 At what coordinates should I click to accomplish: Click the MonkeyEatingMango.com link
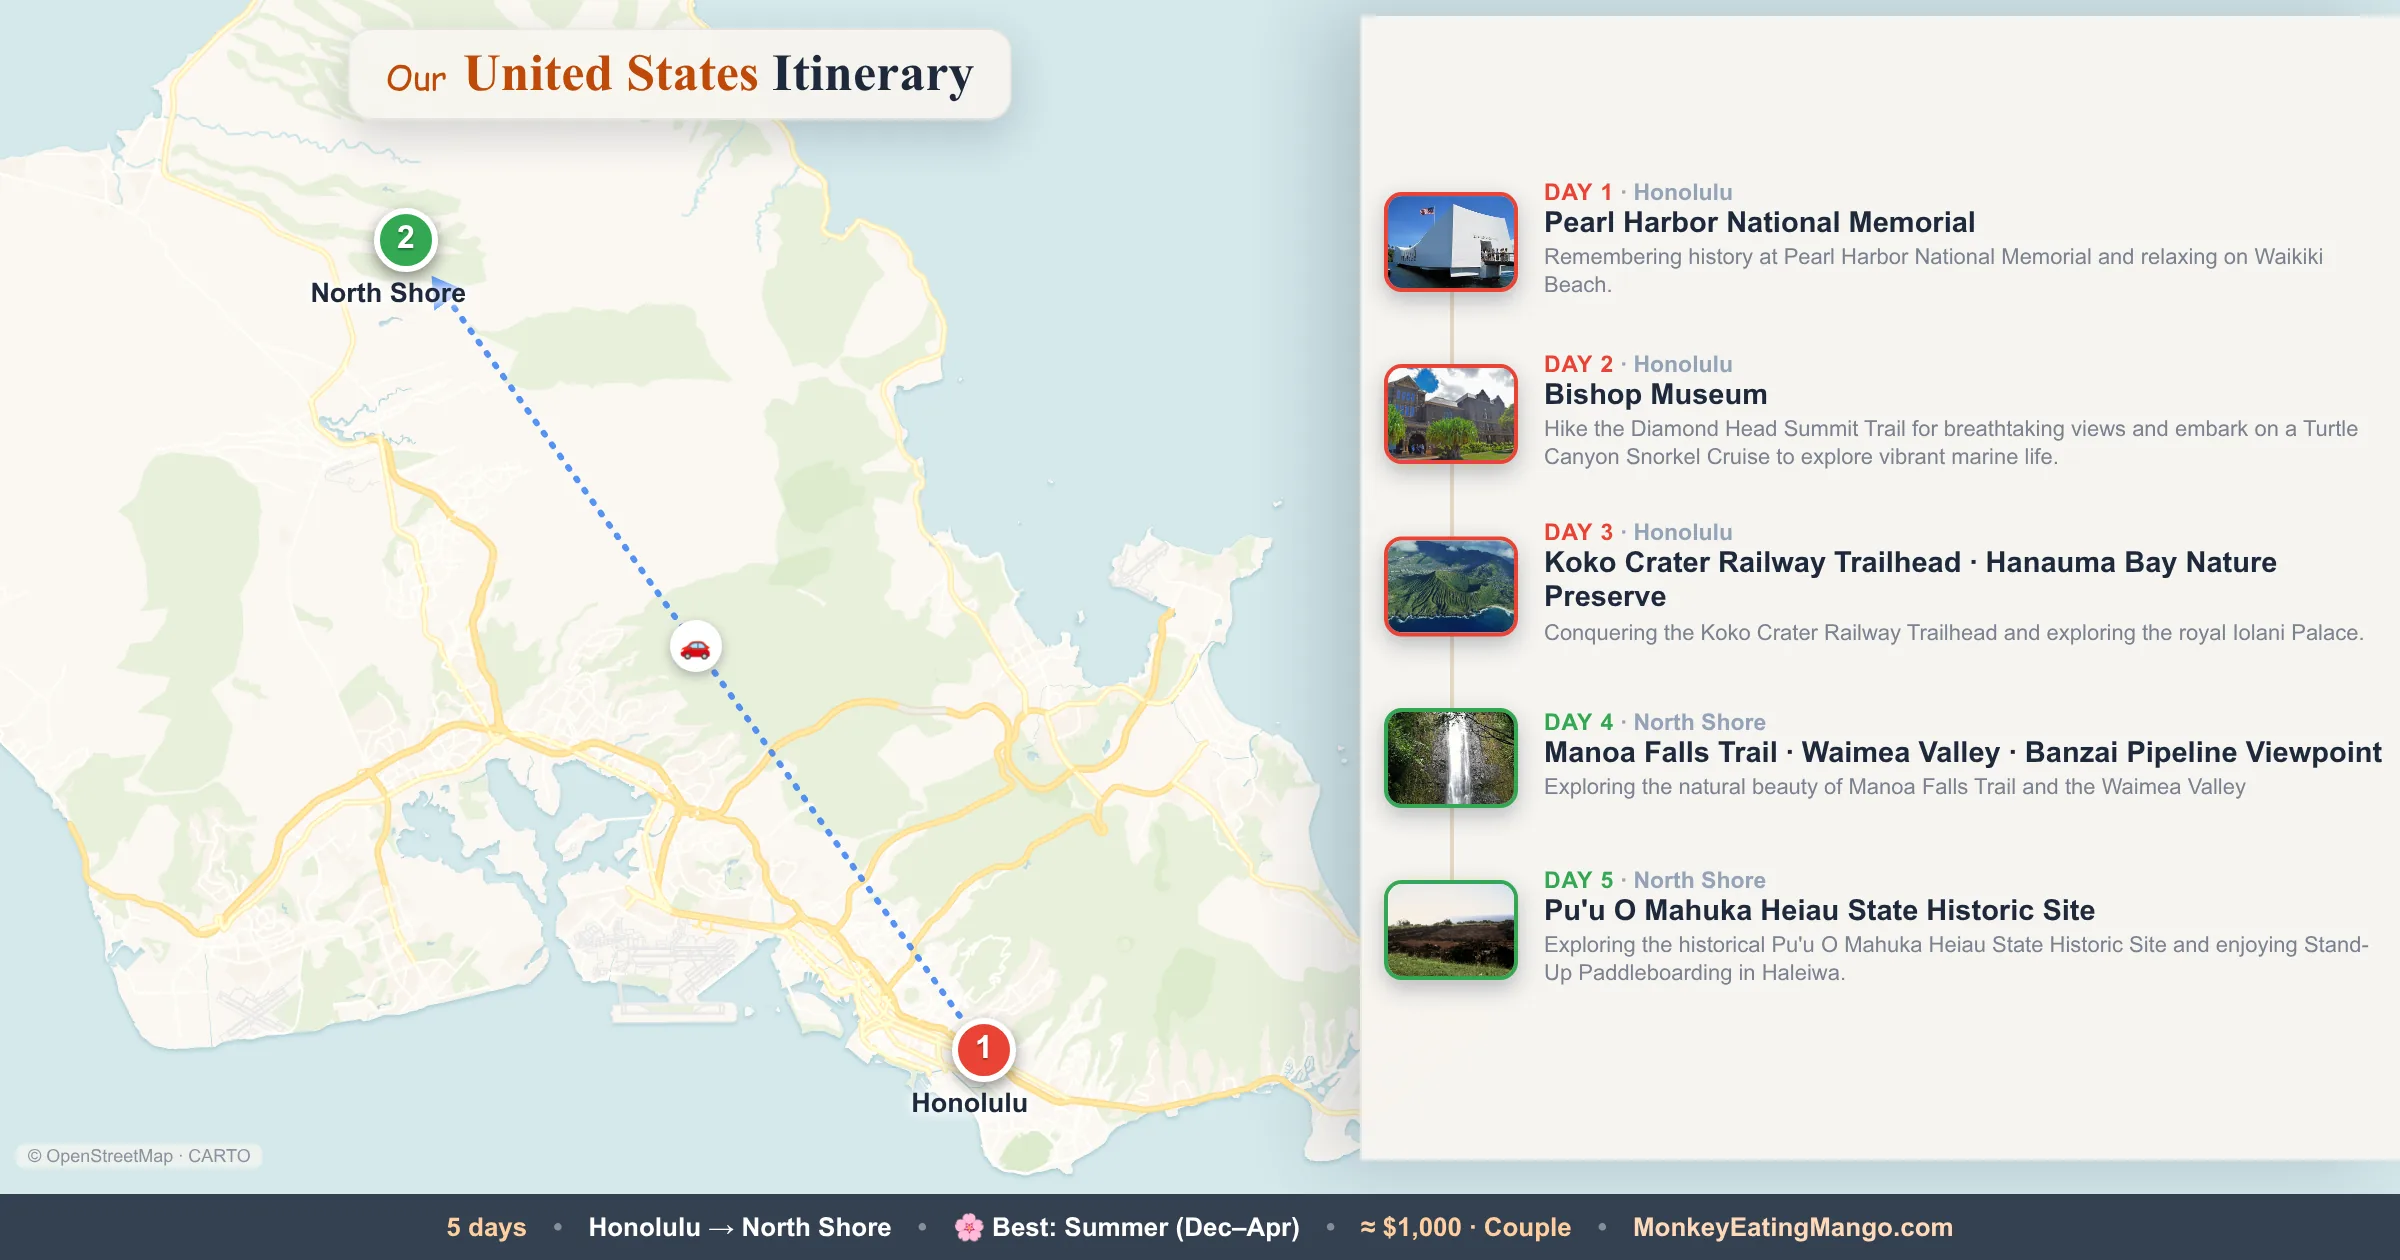[x=1792, y=1227]
